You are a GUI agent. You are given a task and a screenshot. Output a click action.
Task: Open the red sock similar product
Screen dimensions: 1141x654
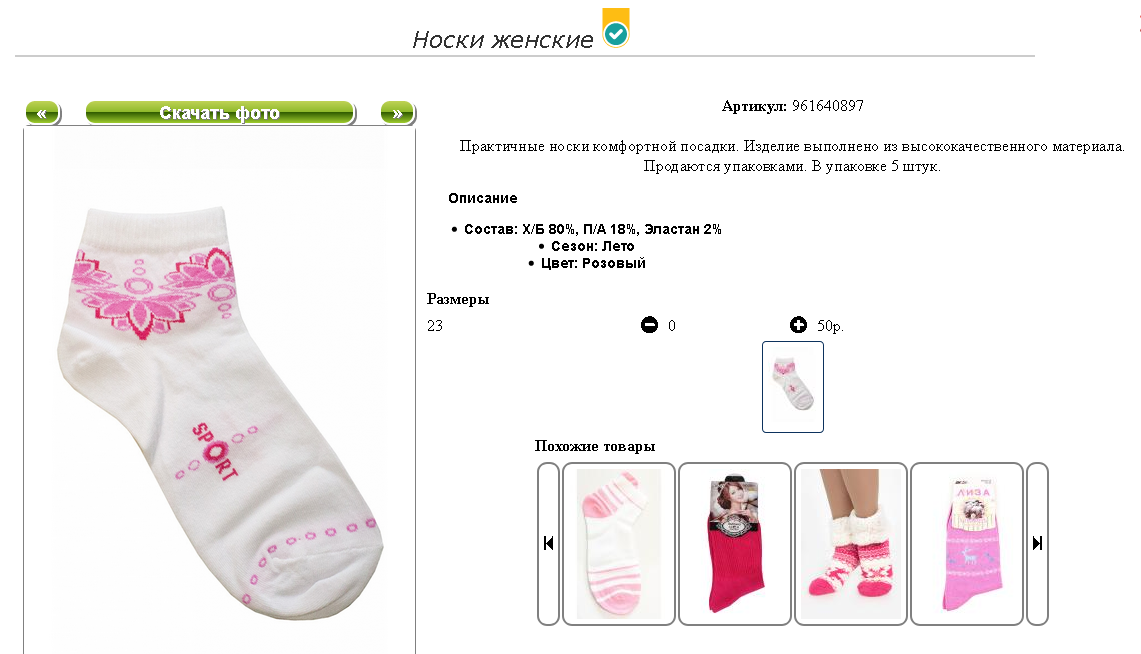point(734,543)
